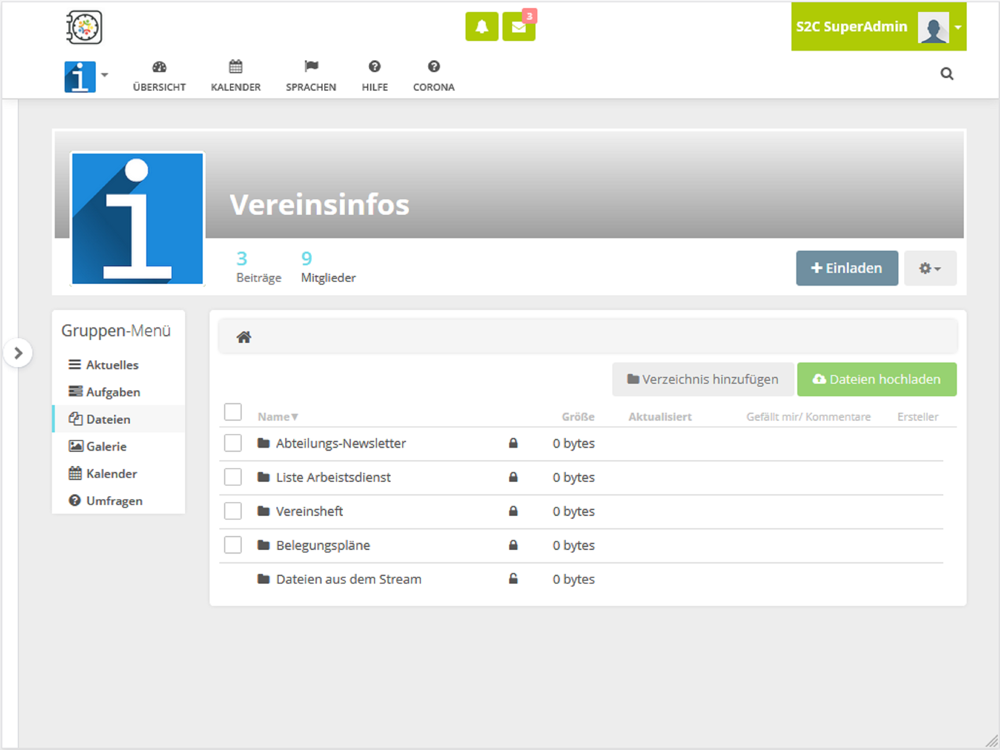Click Dateien hochladen button

876,379
